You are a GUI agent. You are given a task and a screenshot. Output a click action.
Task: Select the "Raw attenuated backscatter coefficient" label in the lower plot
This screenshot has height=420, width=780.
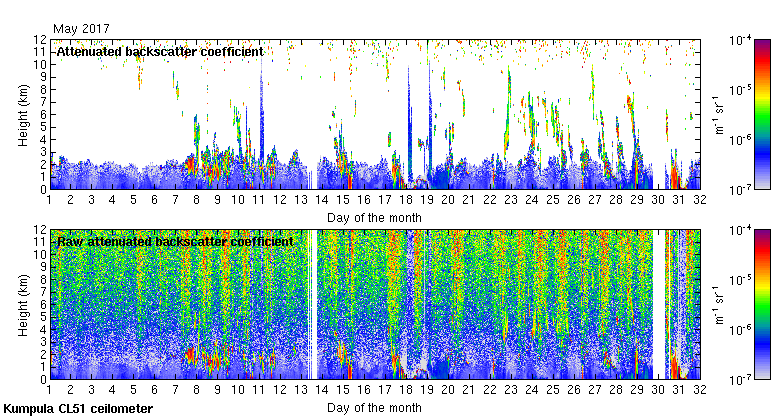(x=175, y=242)
